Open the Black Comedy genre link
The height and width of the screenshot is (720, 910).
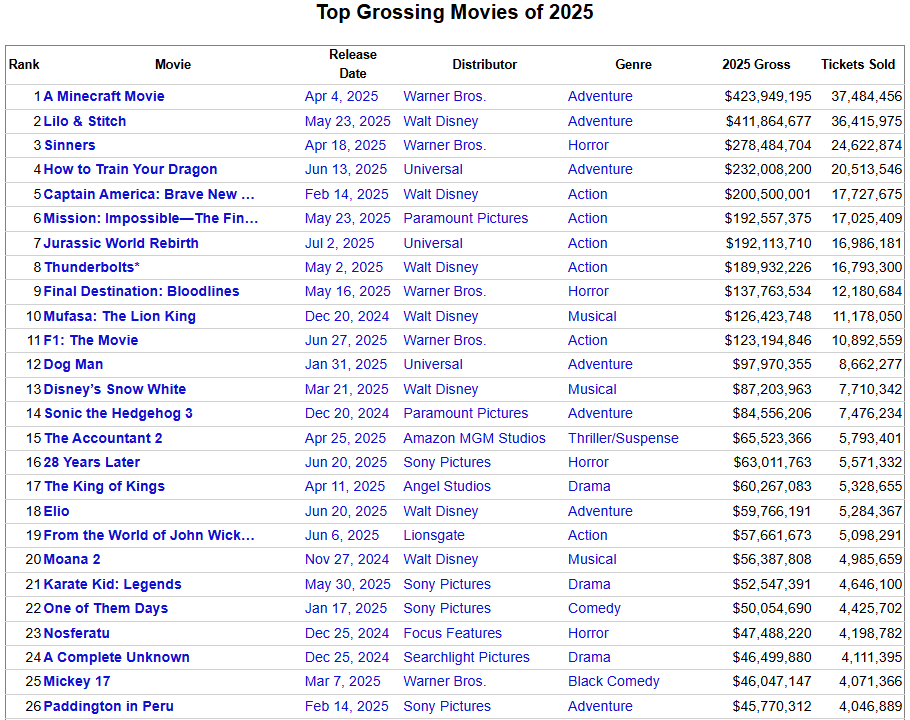[x=613, y=682]
